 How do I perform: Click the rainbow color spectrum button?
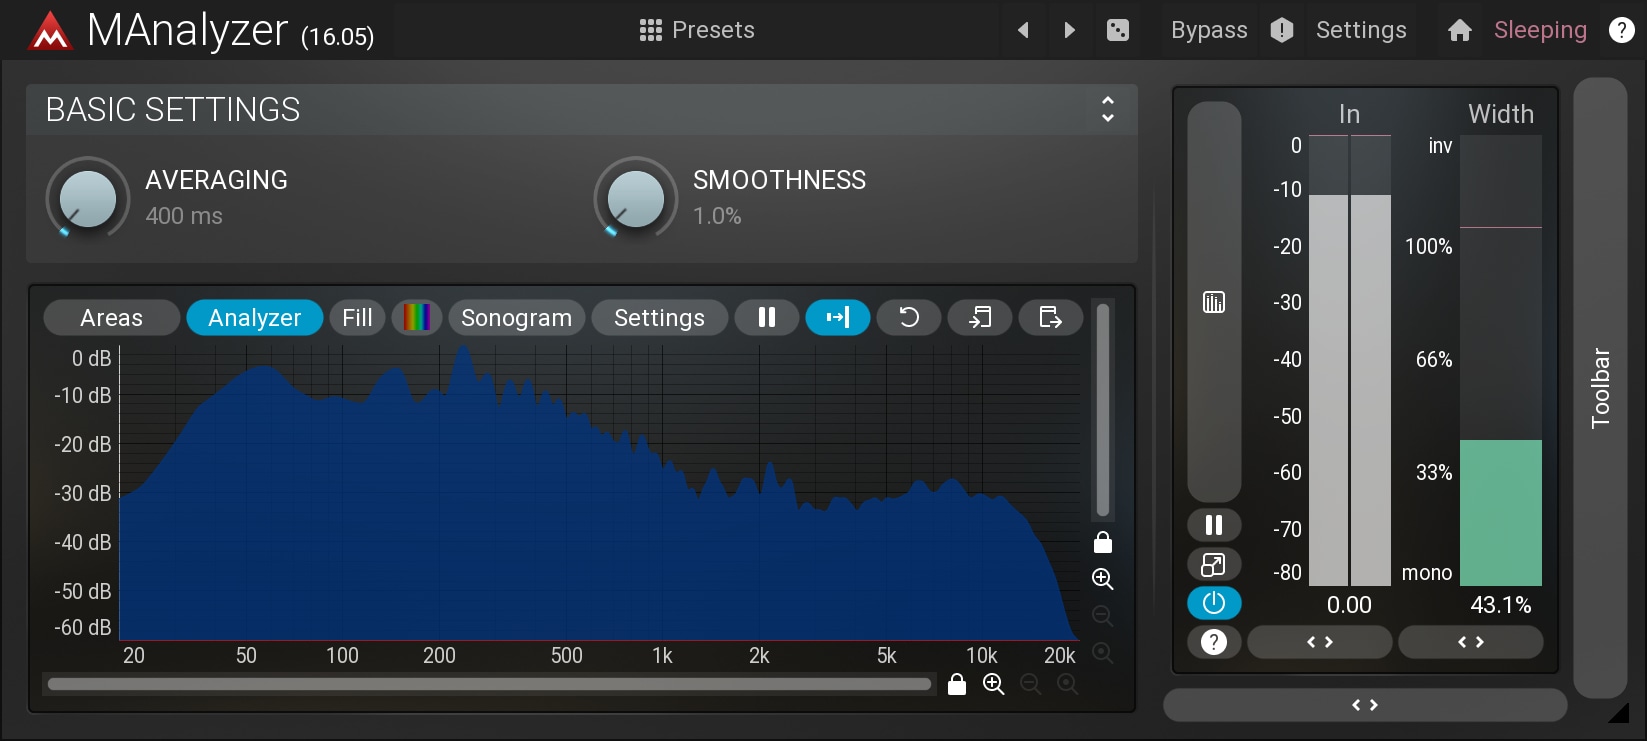417,318
